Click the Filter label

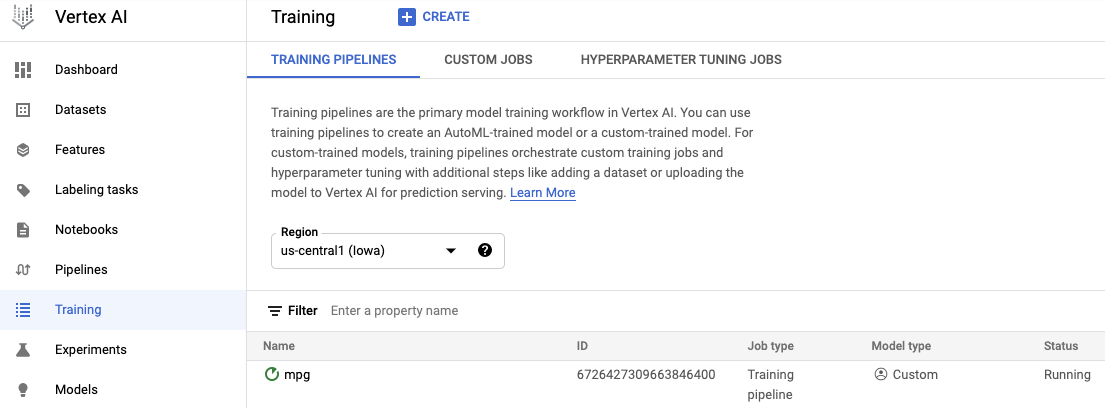pyautogui.click(x=302, y=311)
